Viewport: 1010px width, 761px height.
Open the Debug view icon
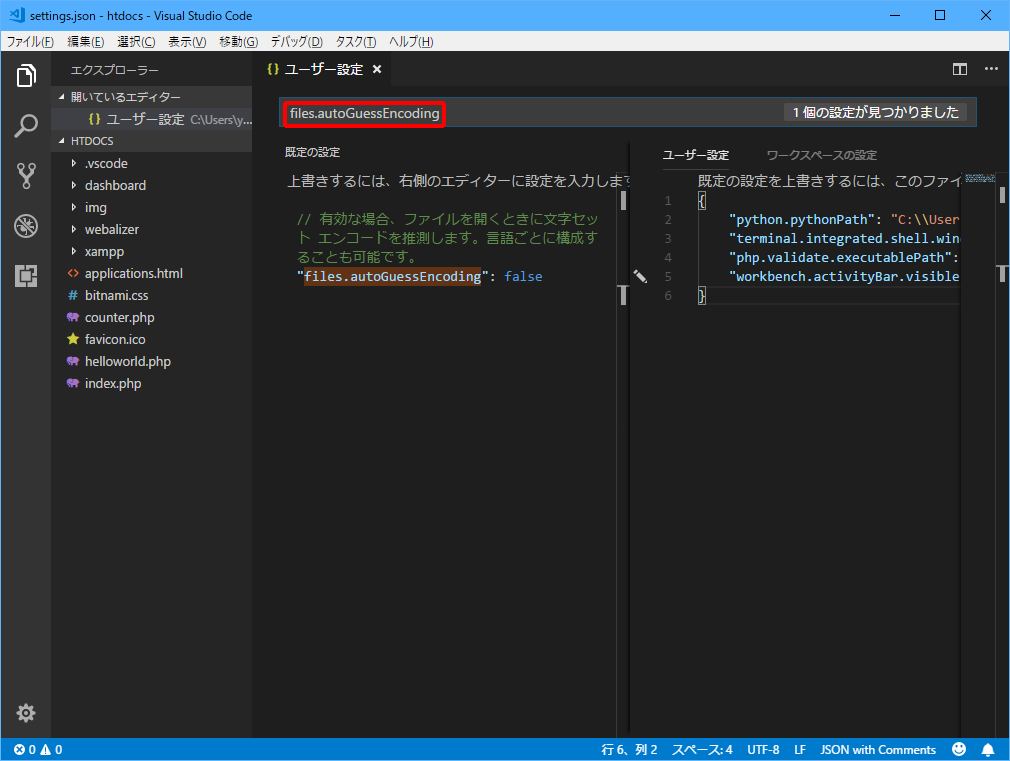(x=25, y=226)
